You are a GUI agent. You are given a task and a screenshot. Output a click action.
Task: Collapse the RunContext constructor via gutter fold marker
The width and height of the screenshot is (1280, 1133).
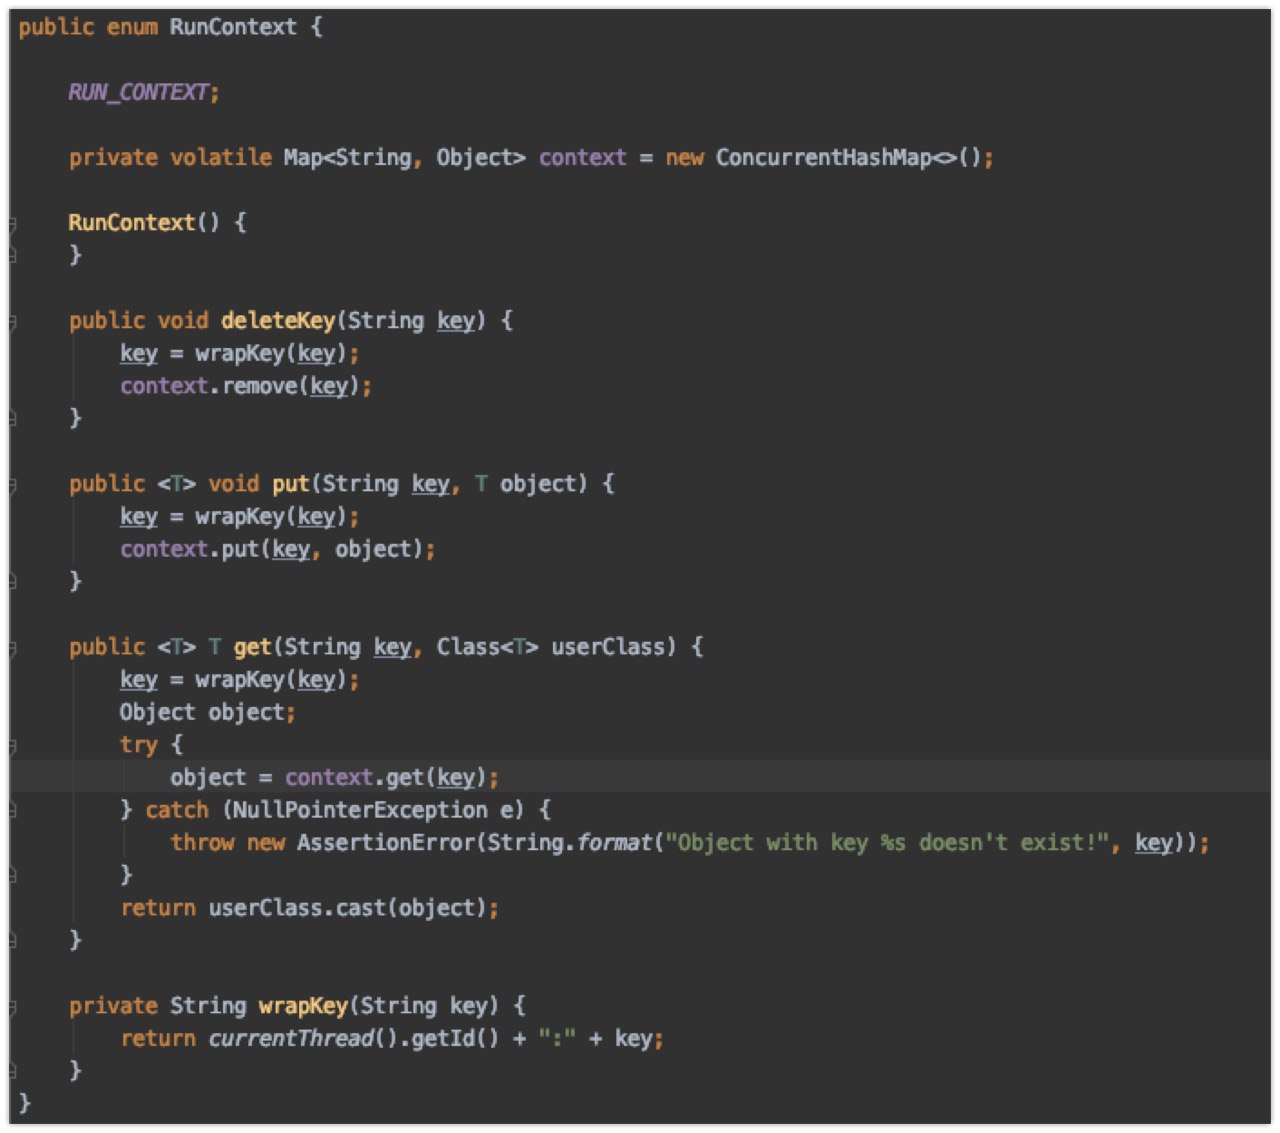pyautogui.click(x=12, y=224)
